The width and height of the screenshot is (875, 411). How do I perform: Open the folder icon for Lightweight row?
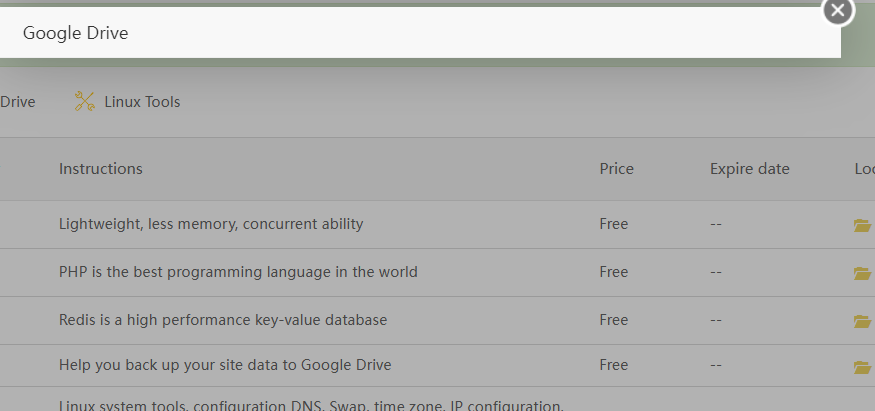[x=862, y=225]
